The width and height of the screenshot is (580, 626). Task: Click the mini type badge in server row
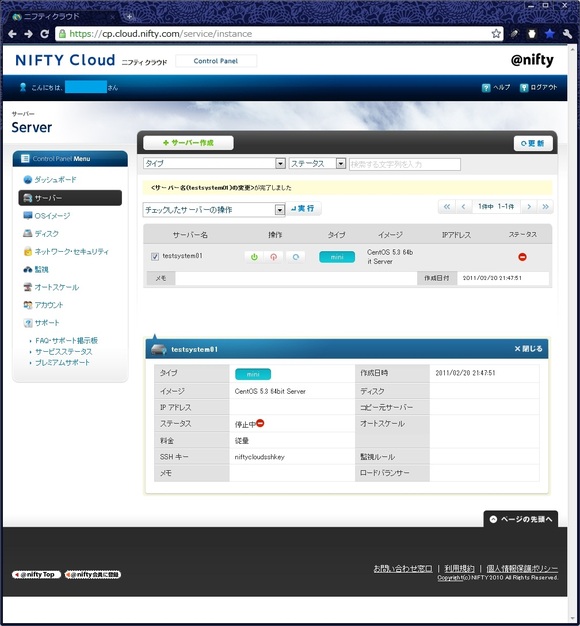click(337, 257)
